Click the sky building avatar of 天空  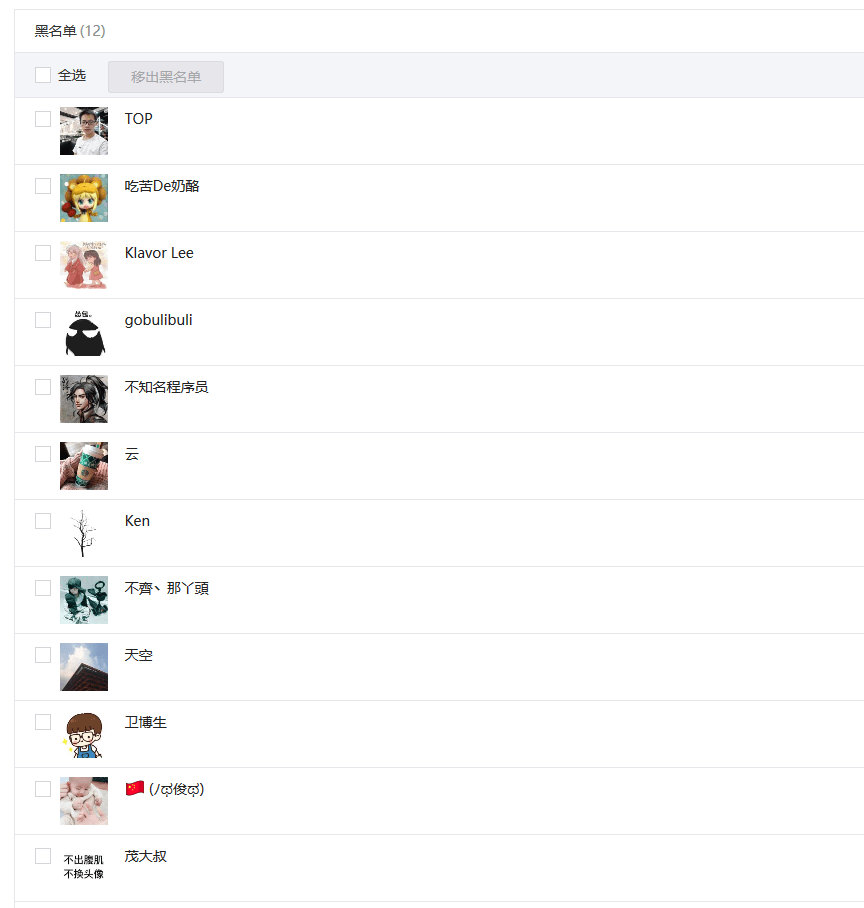pyautogui.click(x=84, y=667)
